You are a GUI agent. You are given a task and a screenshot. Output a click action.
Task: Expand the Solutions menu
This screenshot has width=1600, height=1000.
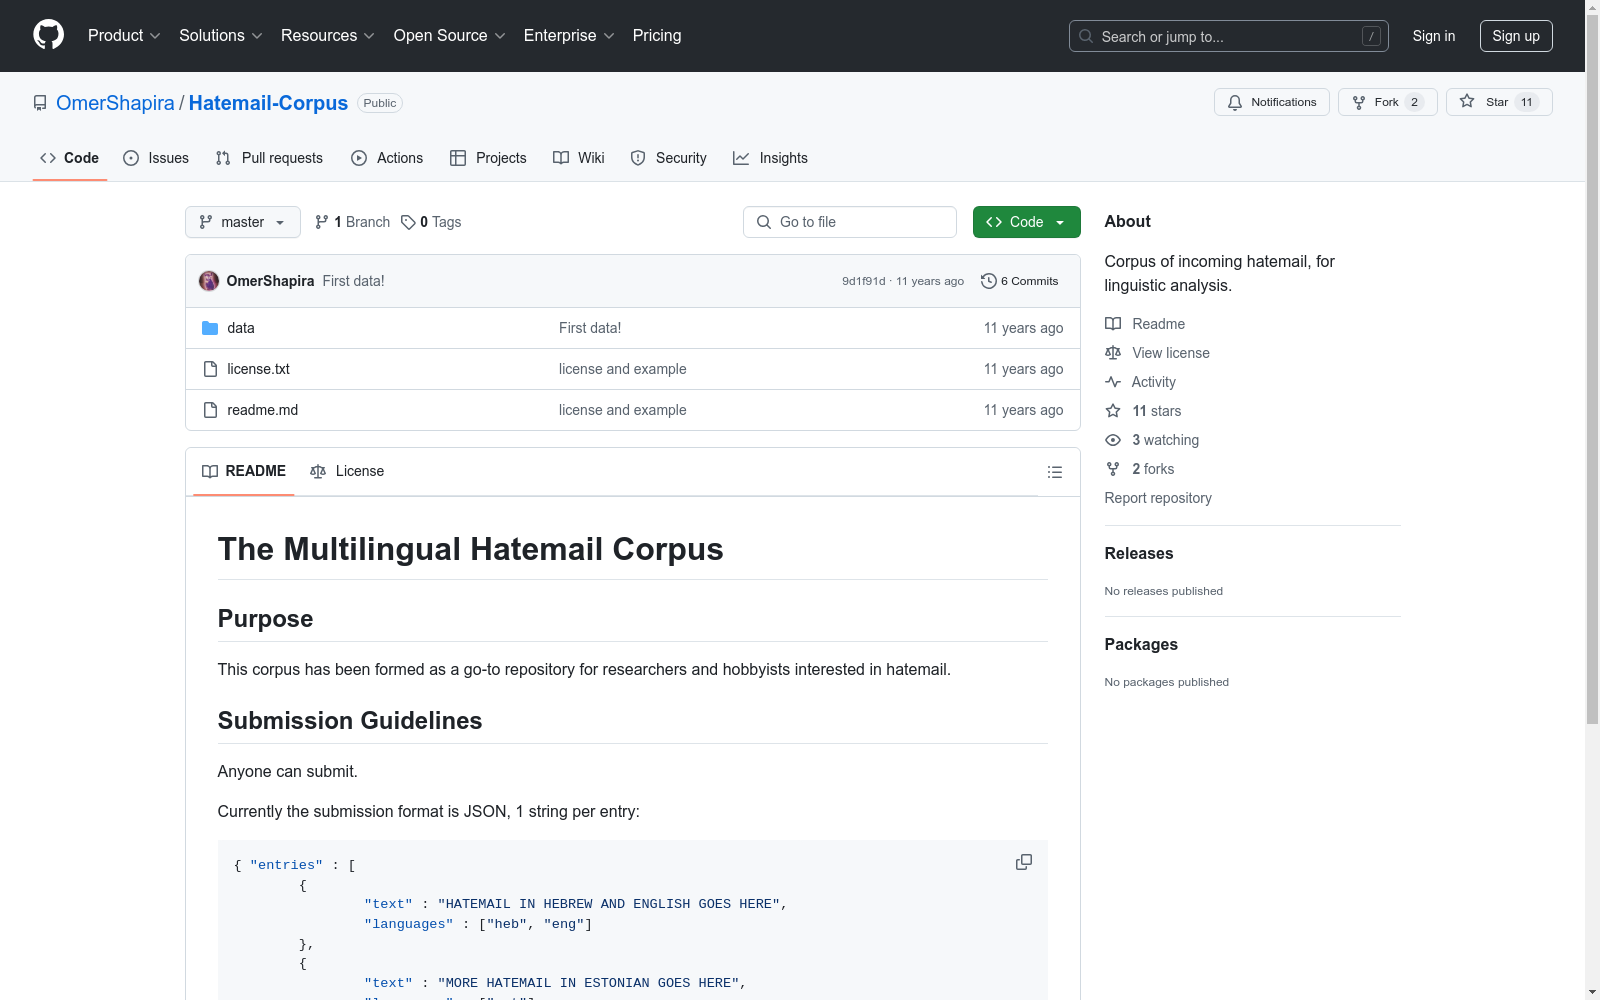click(x=221, y=36)
